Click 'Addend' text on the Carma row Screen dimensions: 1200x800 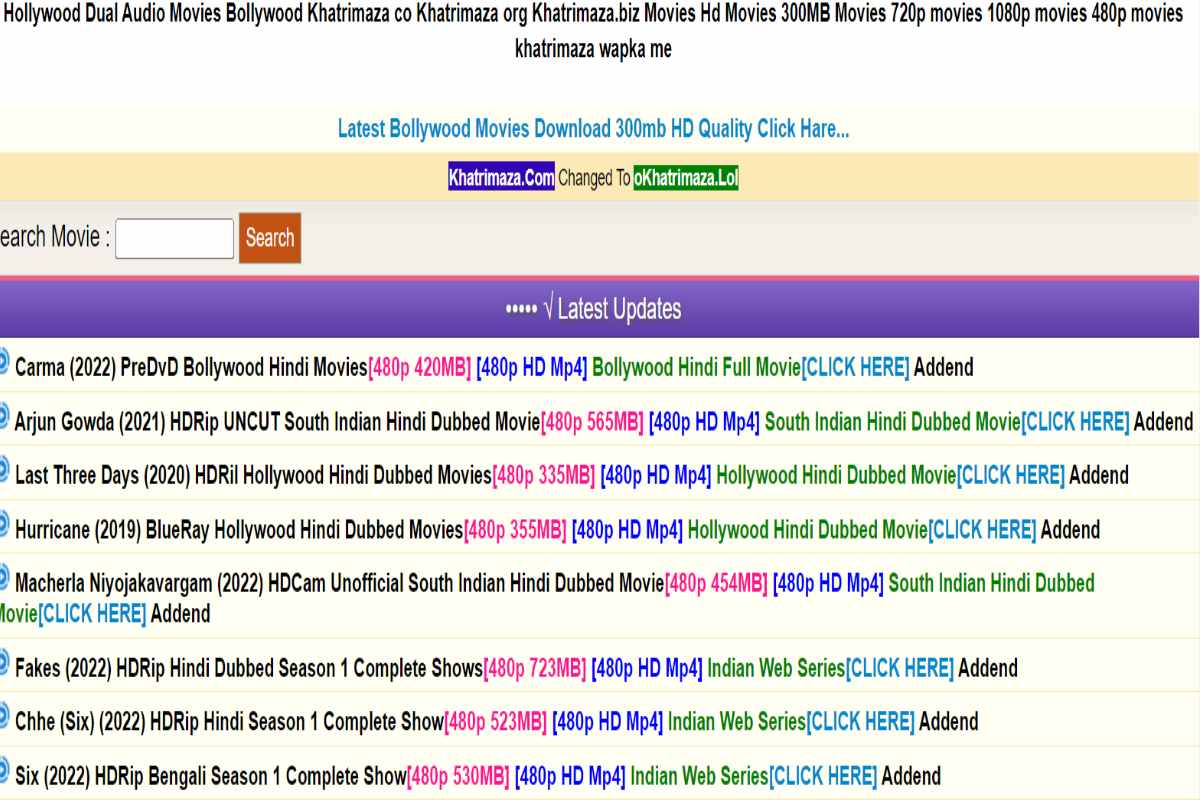pos(944,368)
